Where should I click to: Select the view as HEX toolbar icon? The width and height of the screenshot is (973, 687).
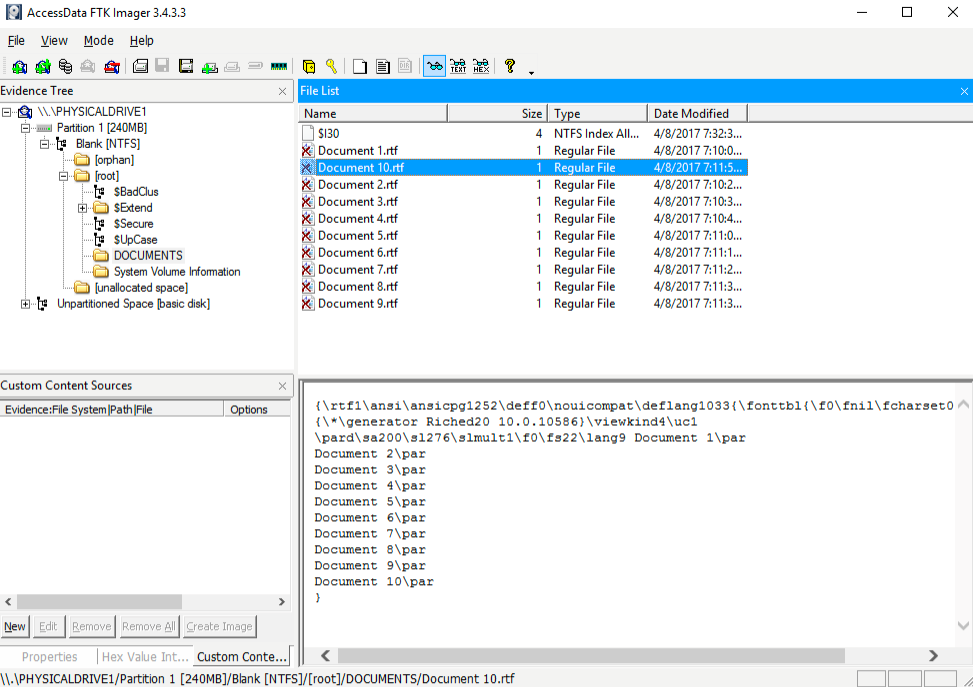481,67
